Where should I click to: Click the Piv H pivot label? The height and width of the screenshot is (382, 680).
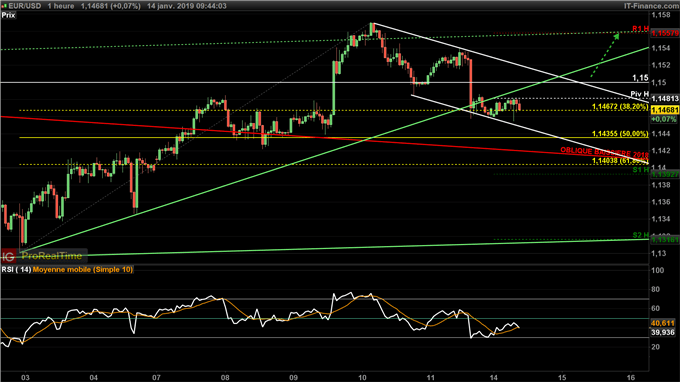point(639,94)
